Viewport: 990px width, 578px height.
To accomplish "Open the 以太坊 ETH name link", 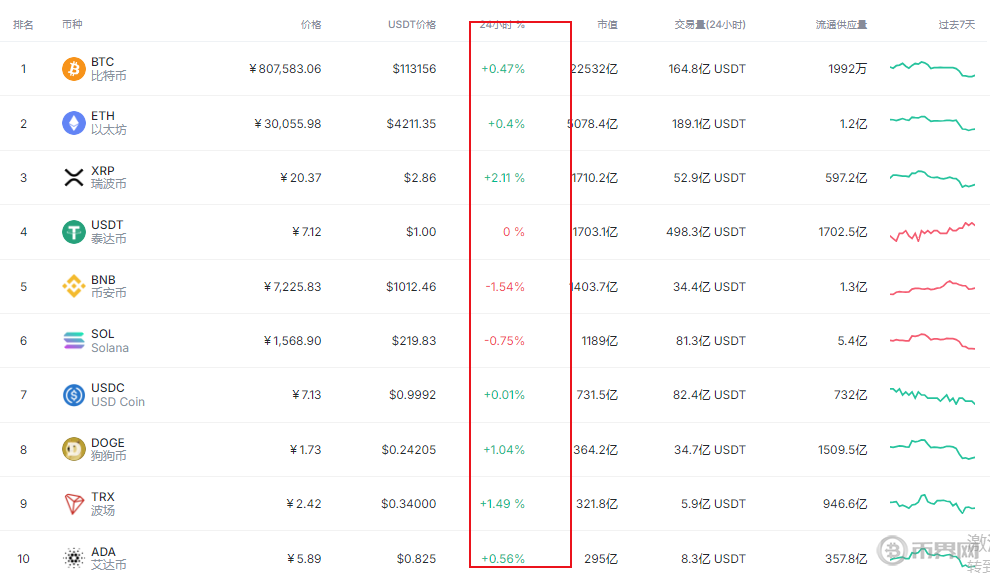I will (x=108, y=130).
